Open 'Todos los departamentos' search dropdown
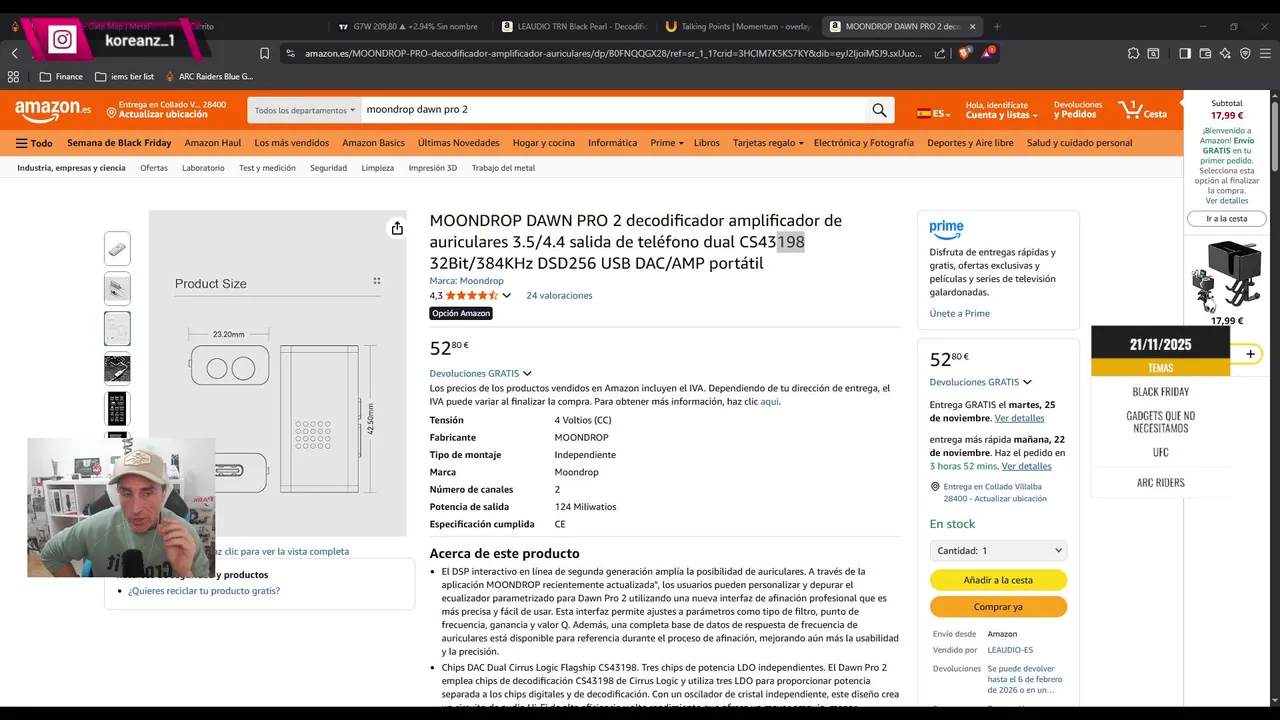 (x=305, y=110)
